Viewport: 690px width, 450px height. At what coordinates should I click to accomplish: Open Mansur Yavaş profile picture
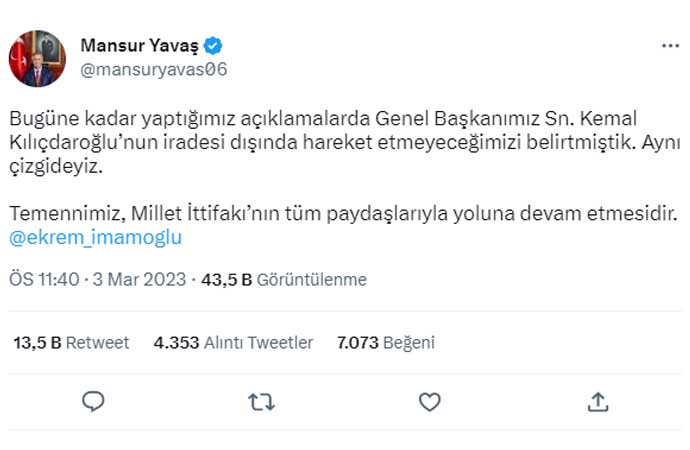37,58
